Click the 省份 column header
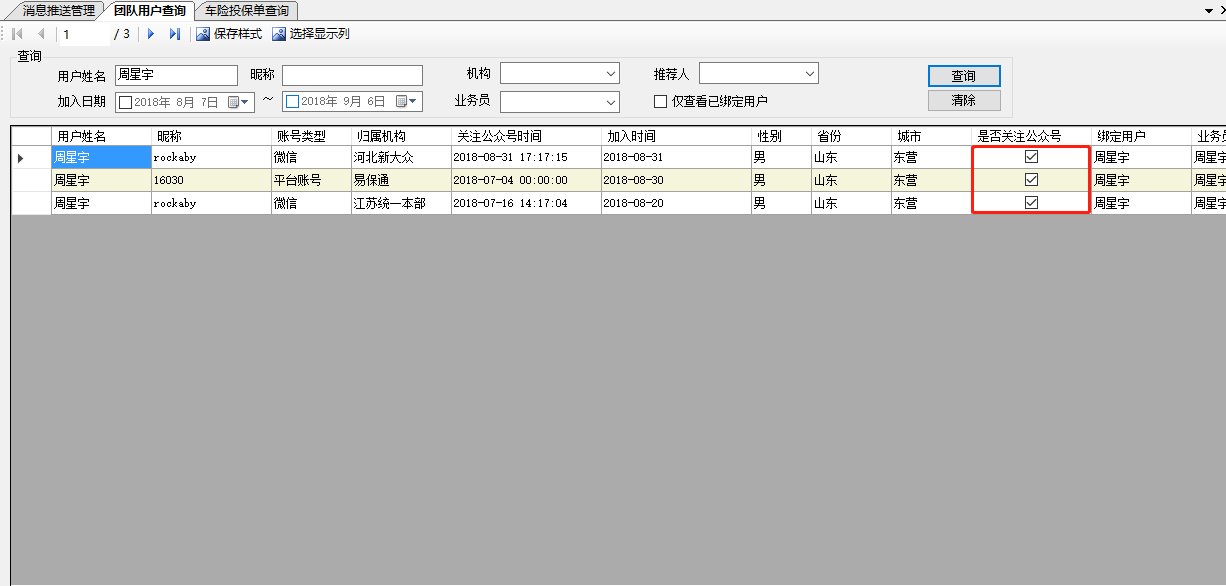 pos(852,136)
